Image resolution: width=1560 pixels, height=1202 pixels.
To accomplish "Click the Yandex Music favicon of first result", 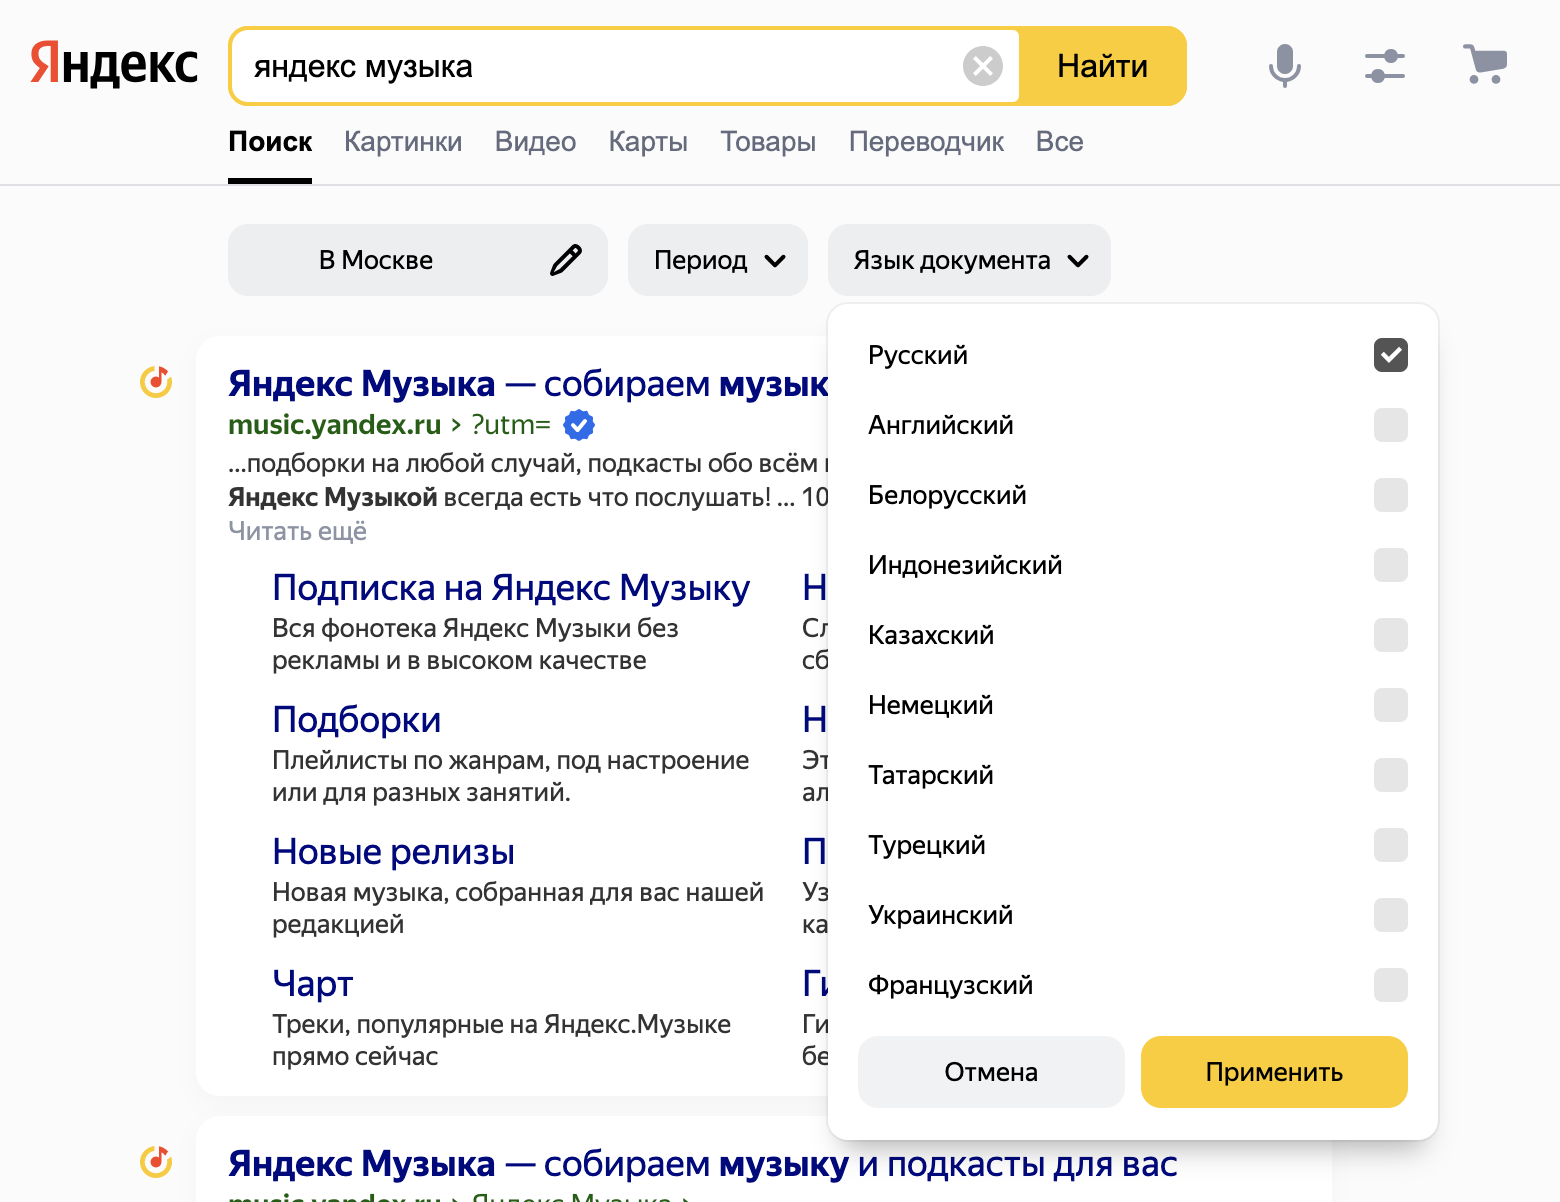I will click(156, 381).
